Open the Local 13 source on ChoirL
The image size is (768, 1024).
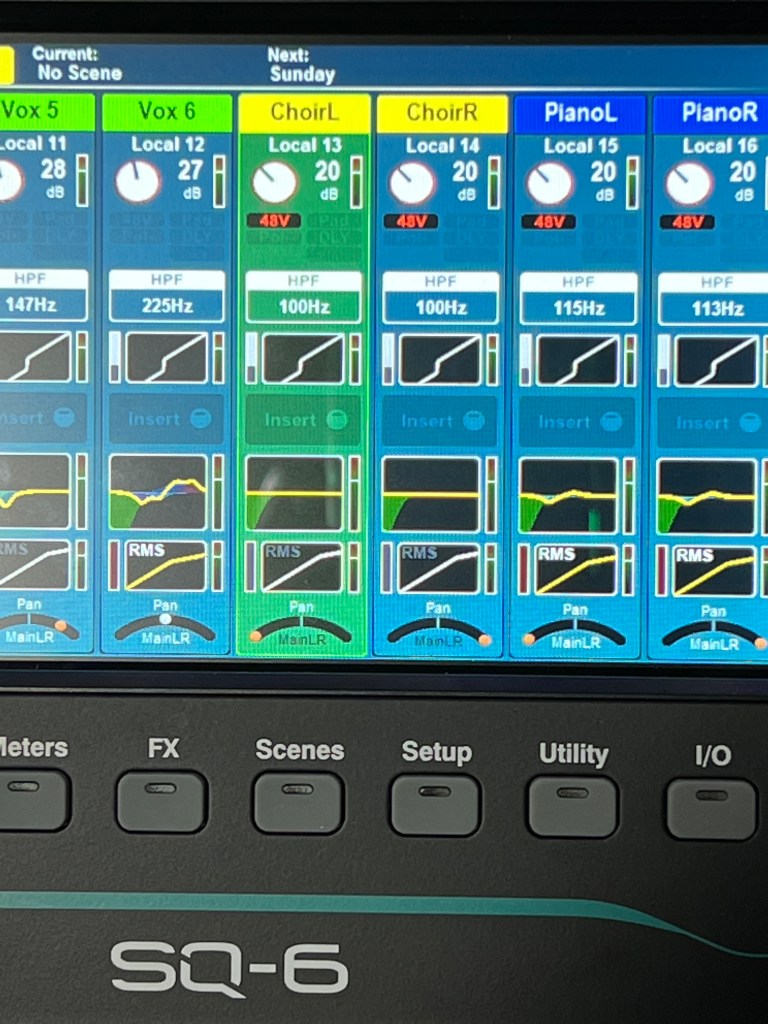pos(304,145)
